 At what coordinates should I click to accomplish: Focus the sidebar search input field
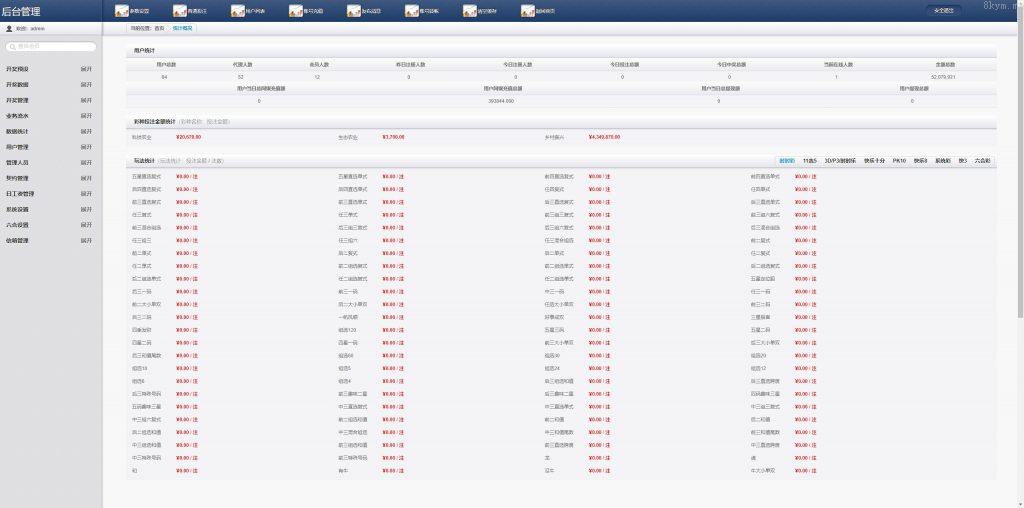click(55, 46)
